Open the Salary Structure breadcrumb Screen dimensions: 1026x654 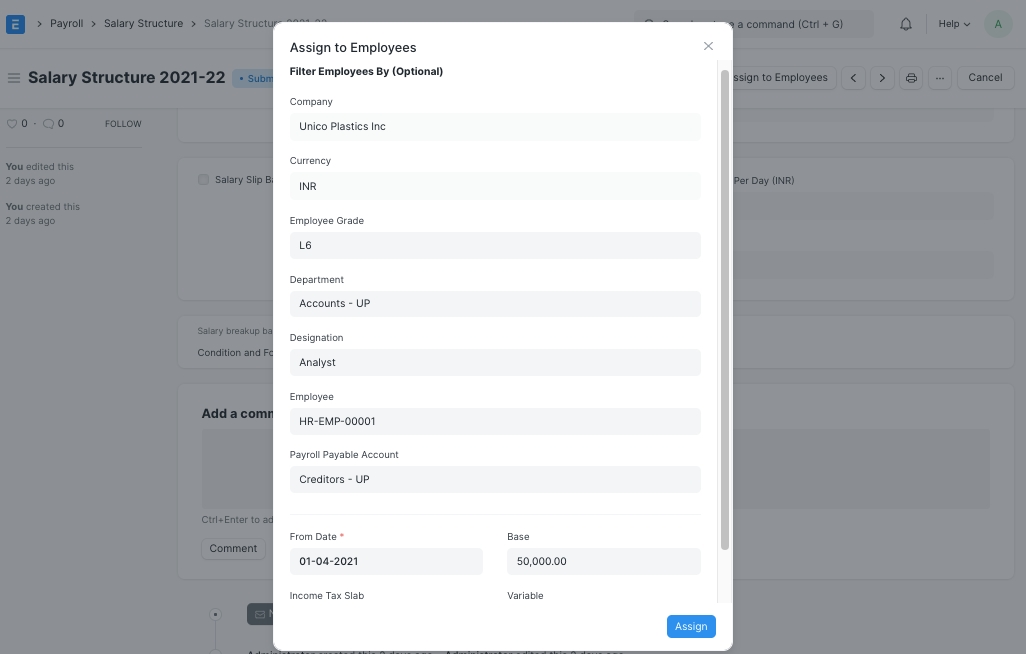tap(143, 23)
